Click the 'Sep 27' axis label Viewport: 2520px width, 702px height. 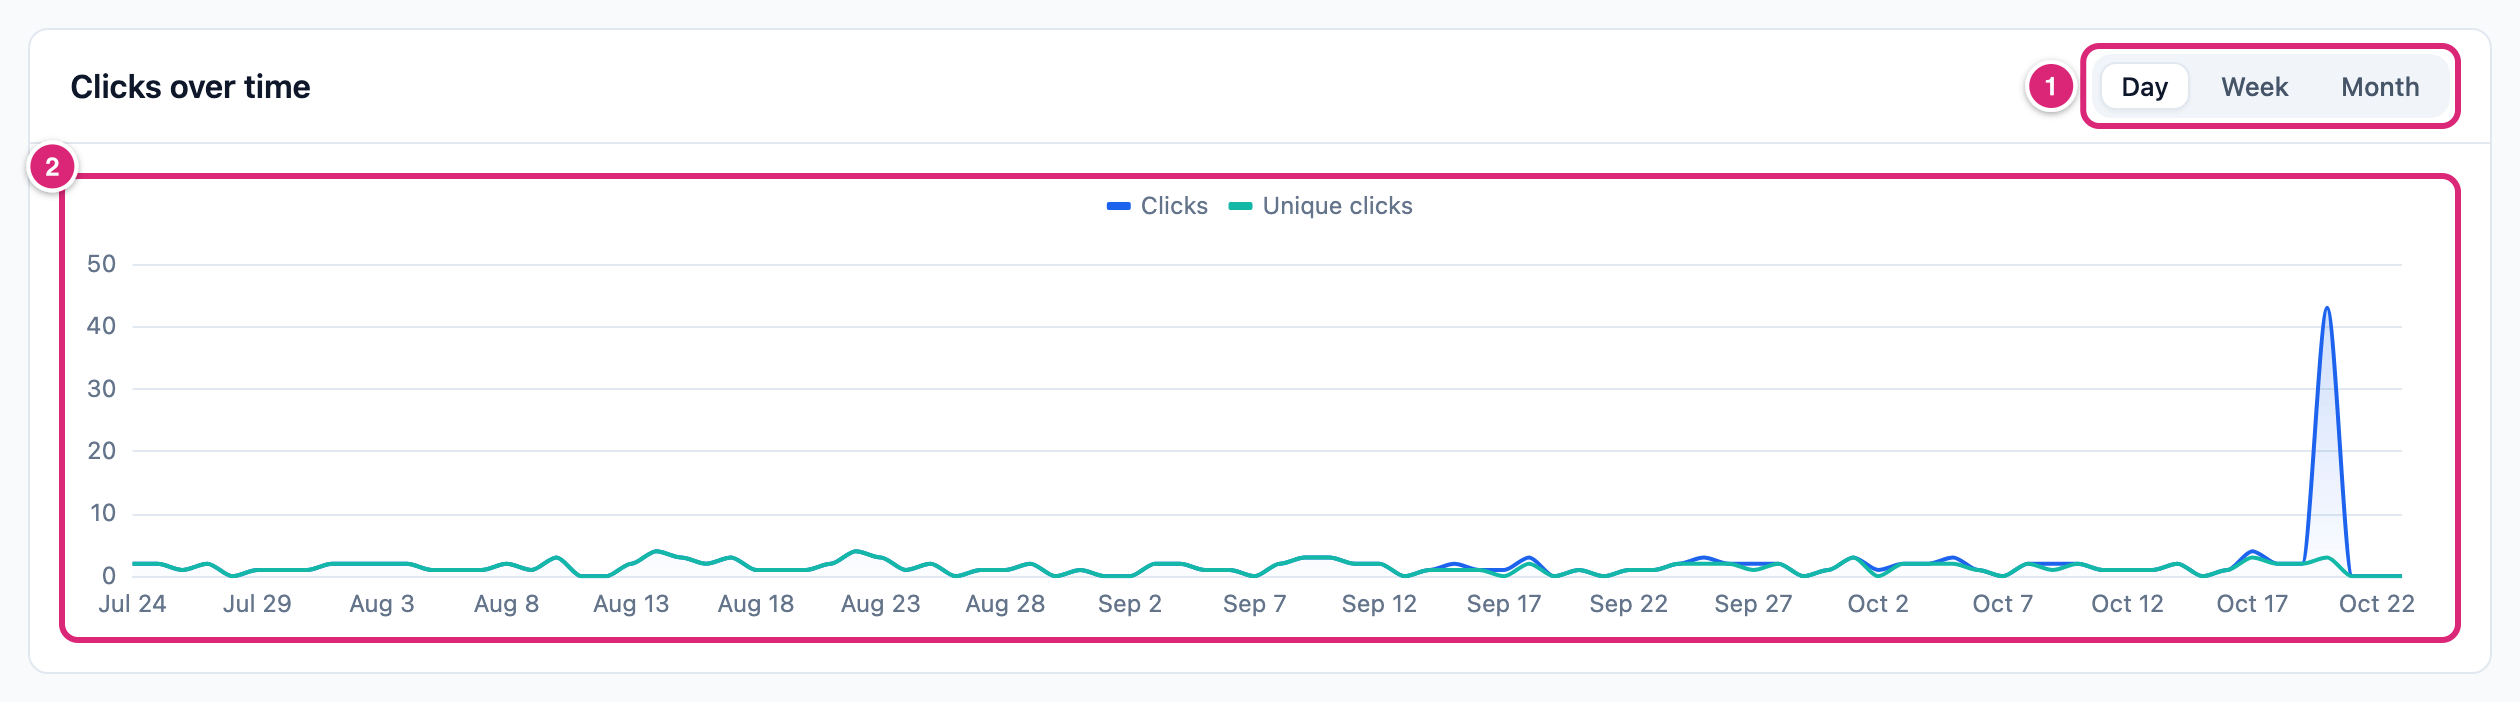1753,604
